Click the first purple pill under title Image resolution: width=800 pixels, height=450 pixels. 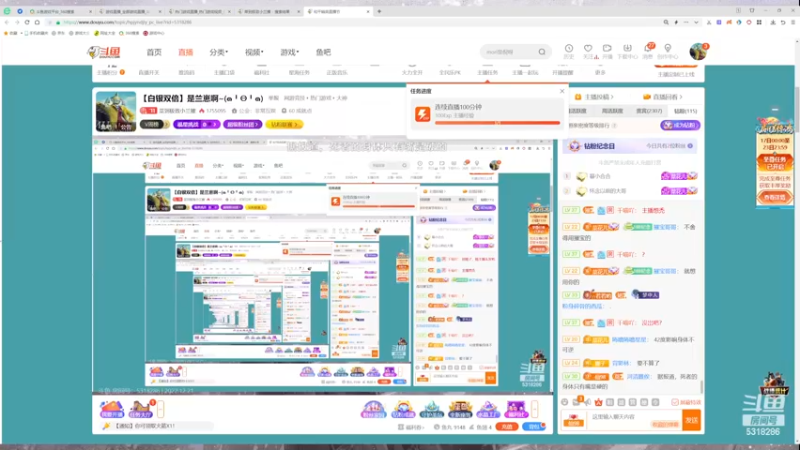(x=196, y=124)
